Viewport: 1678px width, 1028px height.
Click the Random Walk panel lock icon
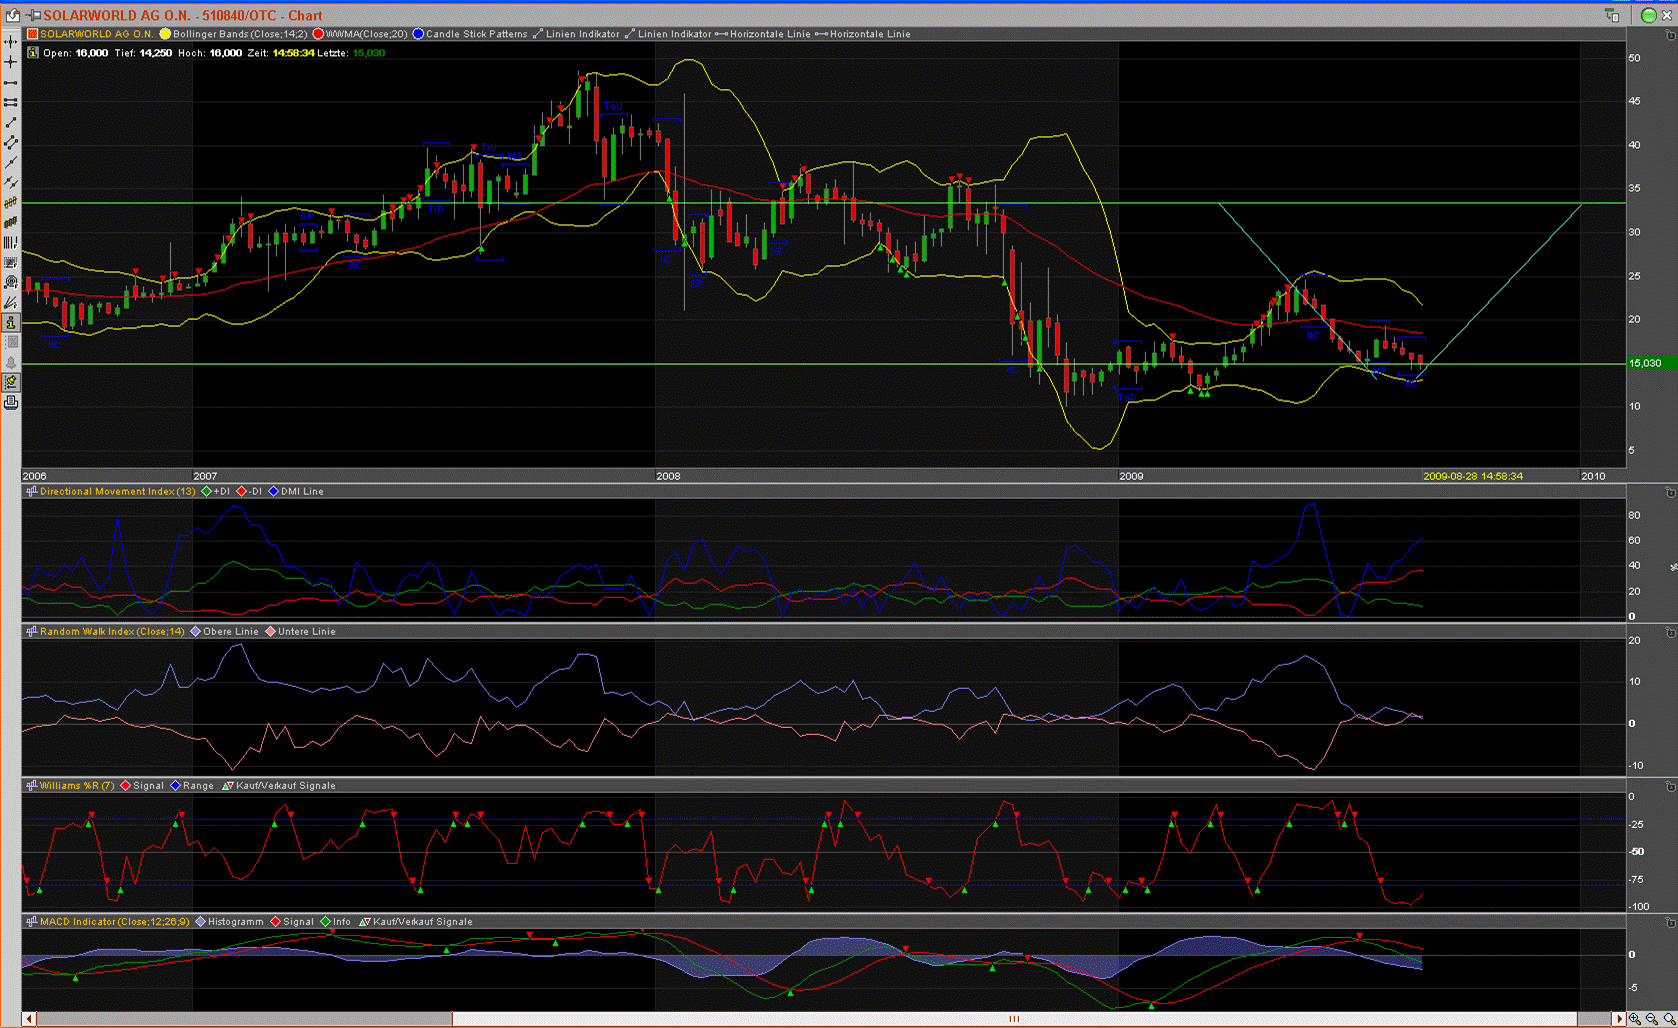point(1670,632)
